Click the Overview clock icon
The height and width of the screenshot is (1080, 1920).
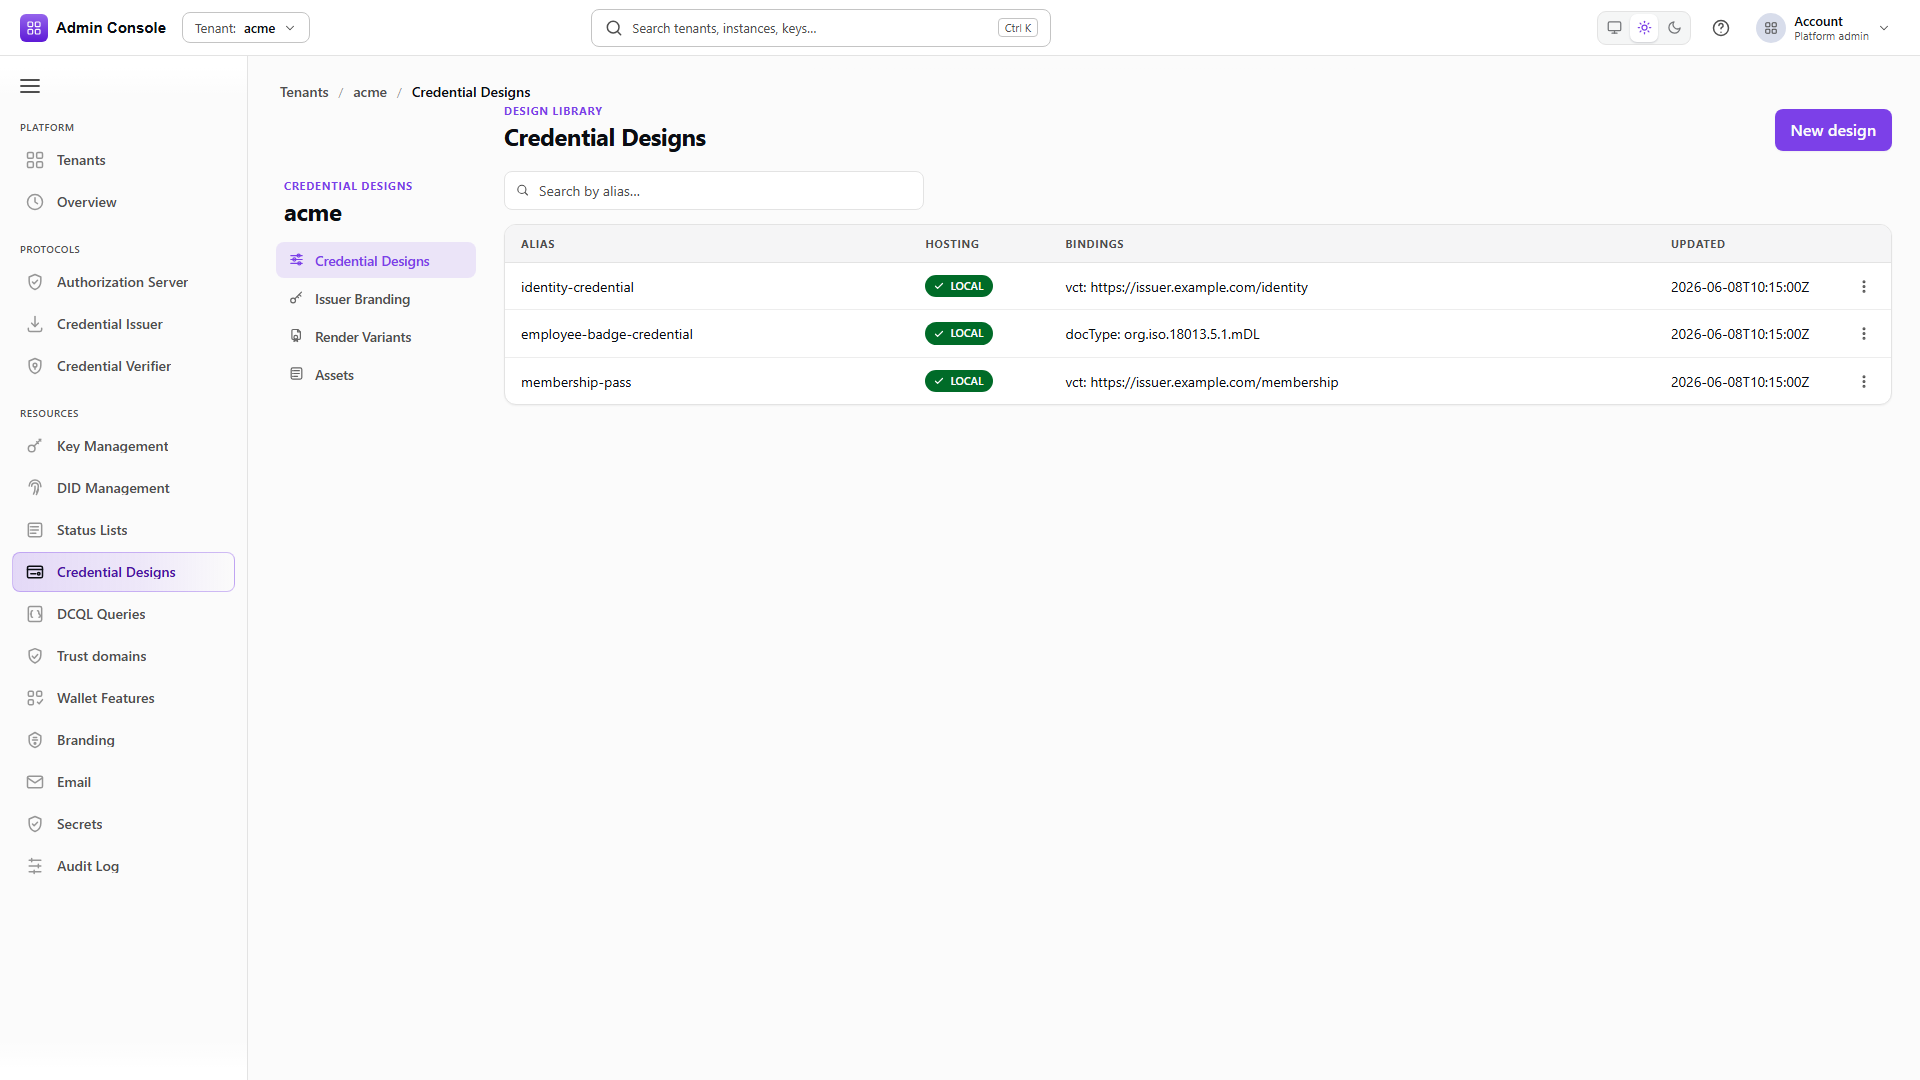click(x=35, y=202)
